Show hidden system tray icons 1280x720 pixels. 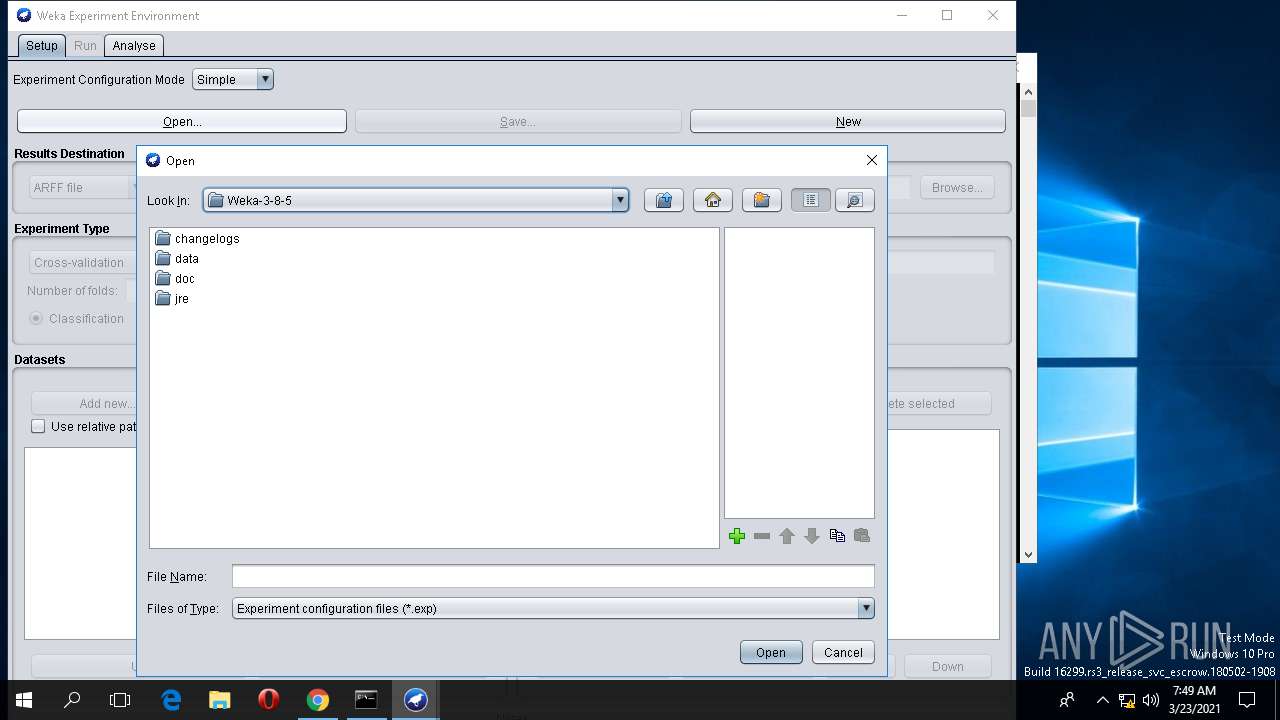click(x=1102, y=700)
